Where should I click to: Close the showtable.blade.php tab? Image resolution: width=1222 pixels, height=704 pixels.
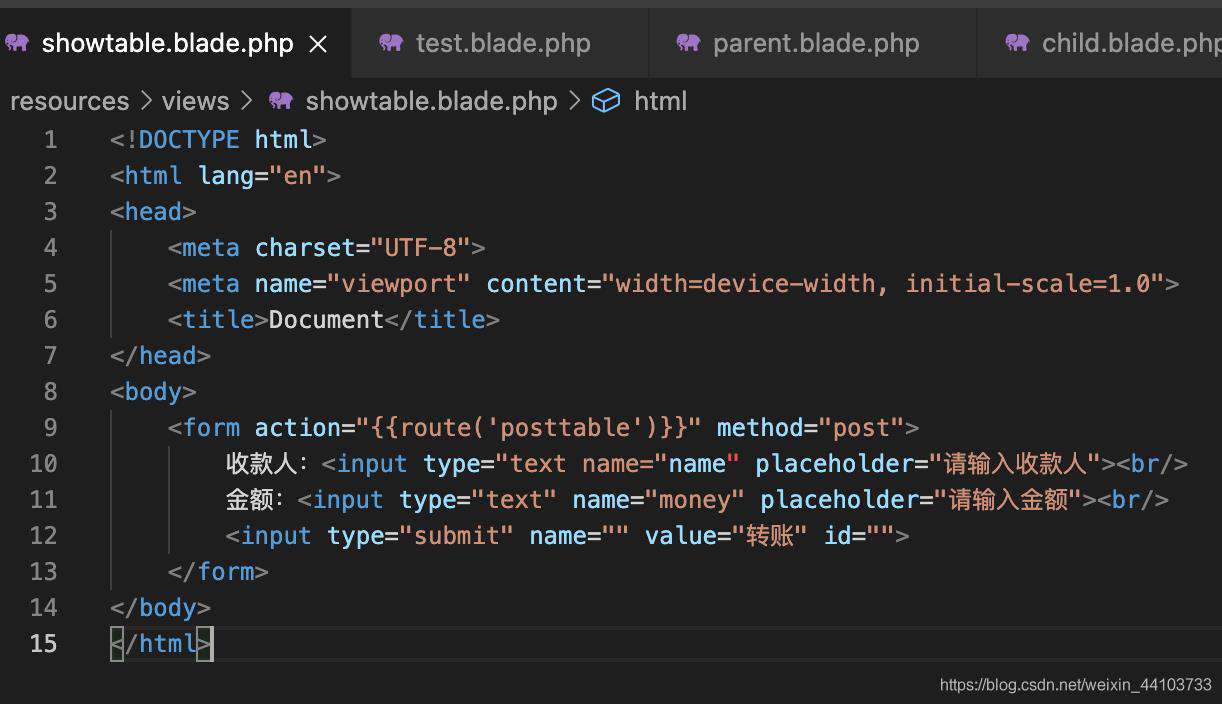[x=318, y=44]
